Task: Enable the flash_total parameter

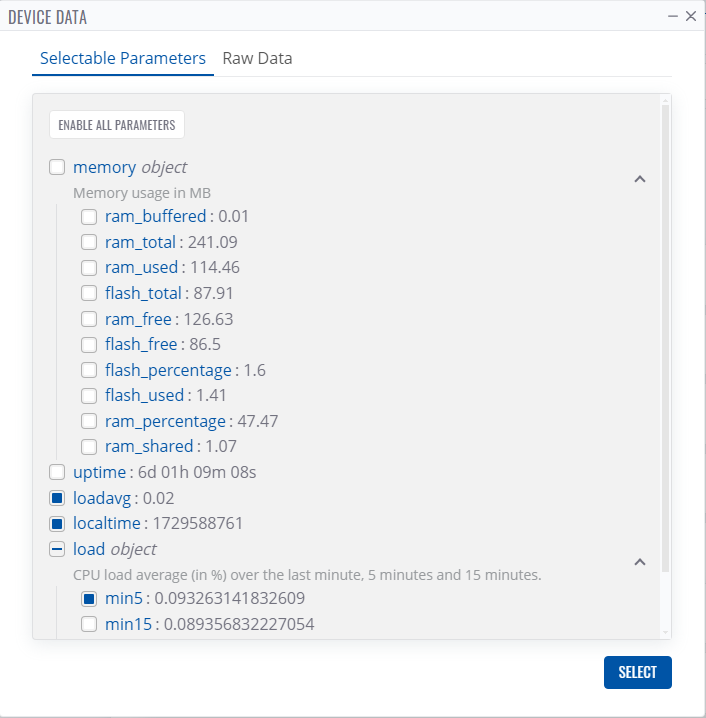Action: click(x=89, y=293)
